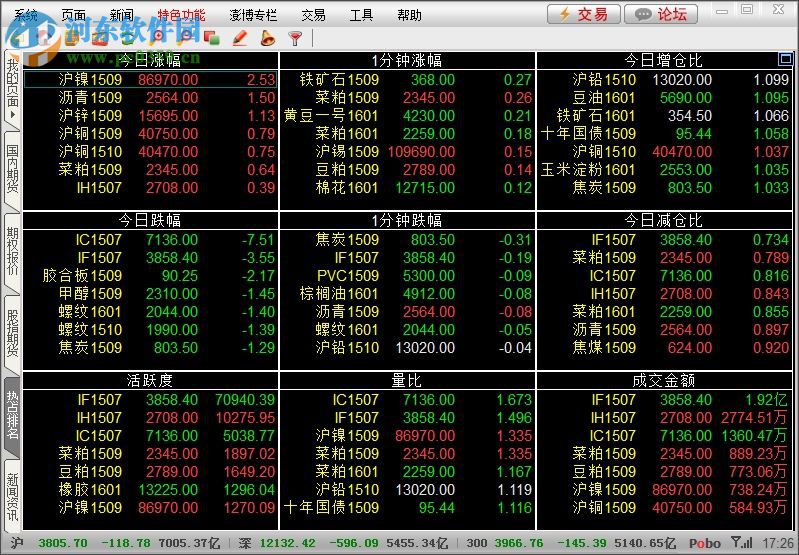This screenshot has height=555, width=799.
Task: Switch to the 国内期货 side tab
Action: (12, 168)
